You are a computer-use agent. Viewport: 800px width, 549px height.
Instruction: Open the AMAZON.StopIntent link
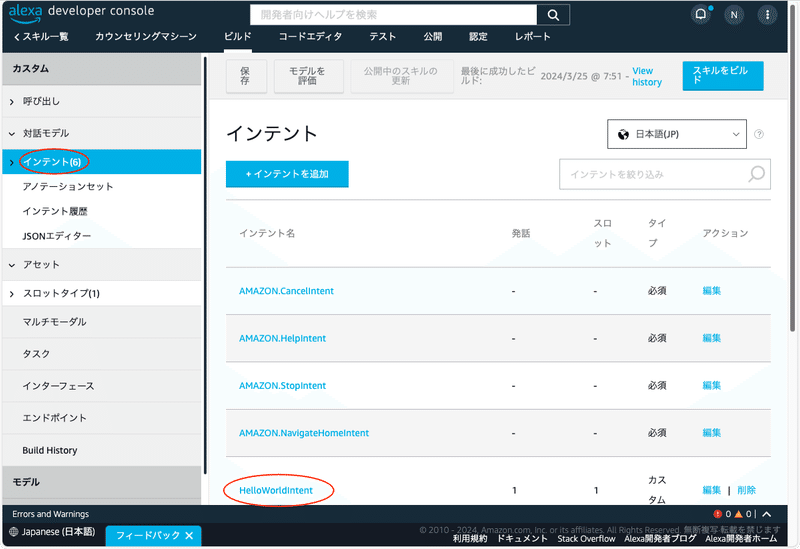click(282, 386)
